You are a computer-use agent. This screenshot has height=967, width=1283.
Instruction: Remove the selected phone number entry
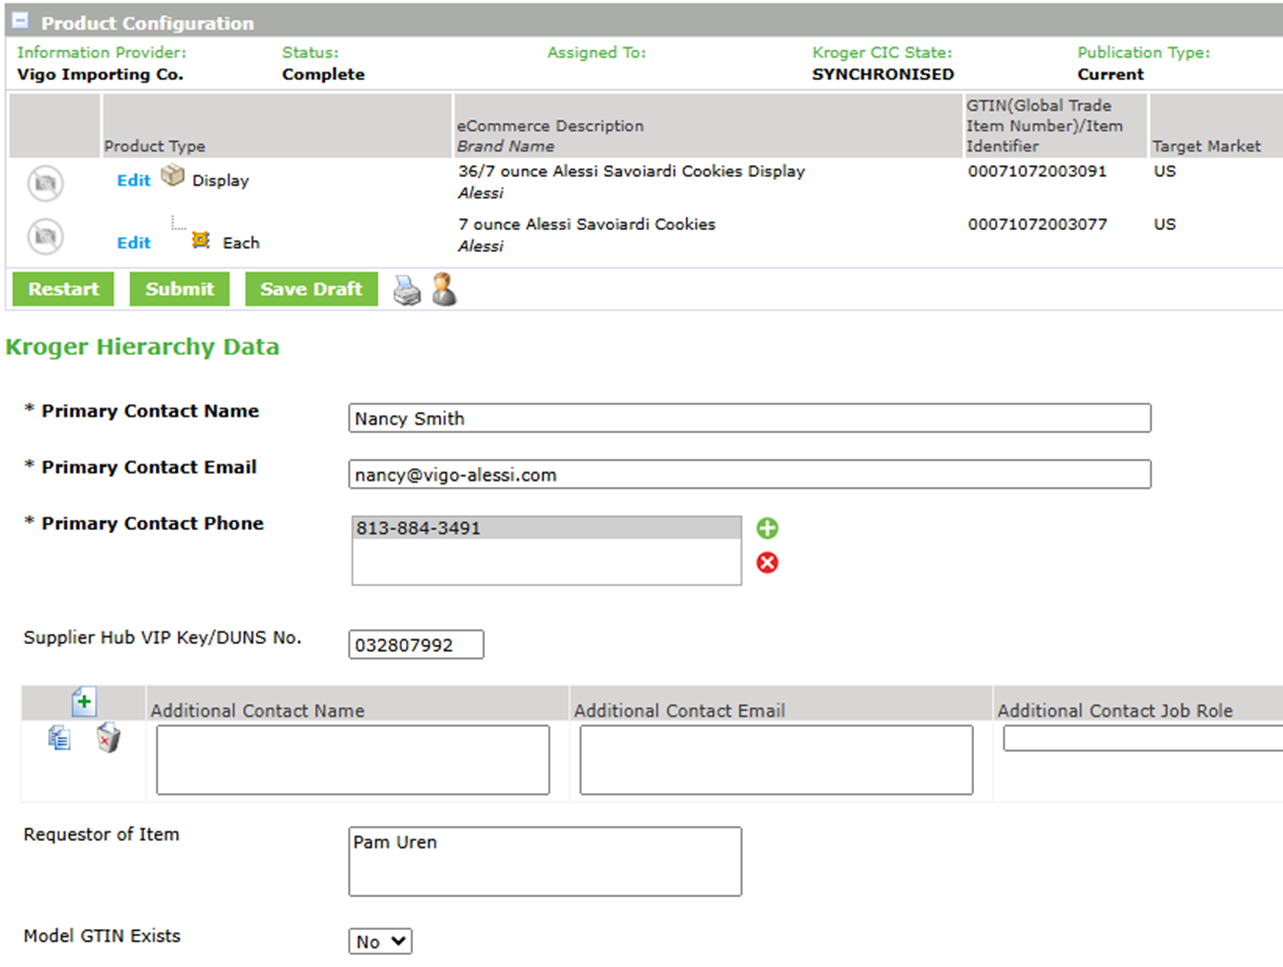767,562
